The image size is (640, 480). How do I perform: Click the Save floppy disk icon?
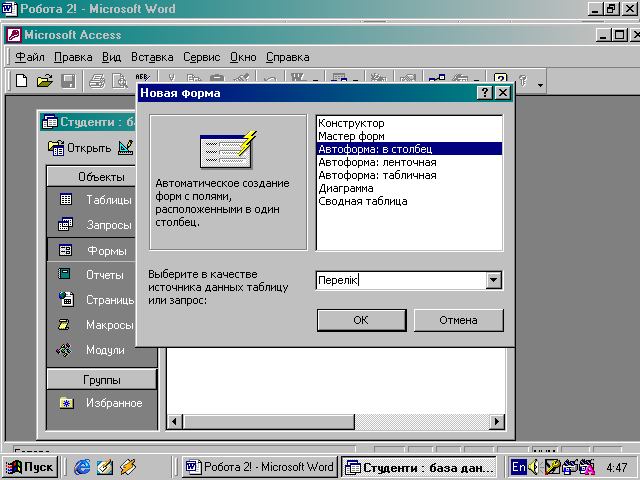click(68, 80)
